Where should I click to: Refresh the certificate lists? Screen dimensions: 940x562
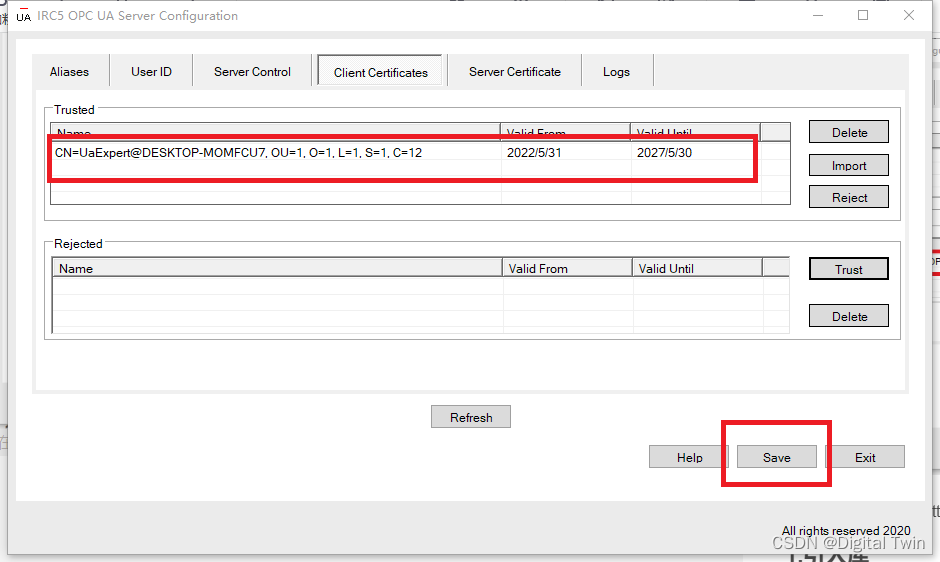[x=471, y=417]
